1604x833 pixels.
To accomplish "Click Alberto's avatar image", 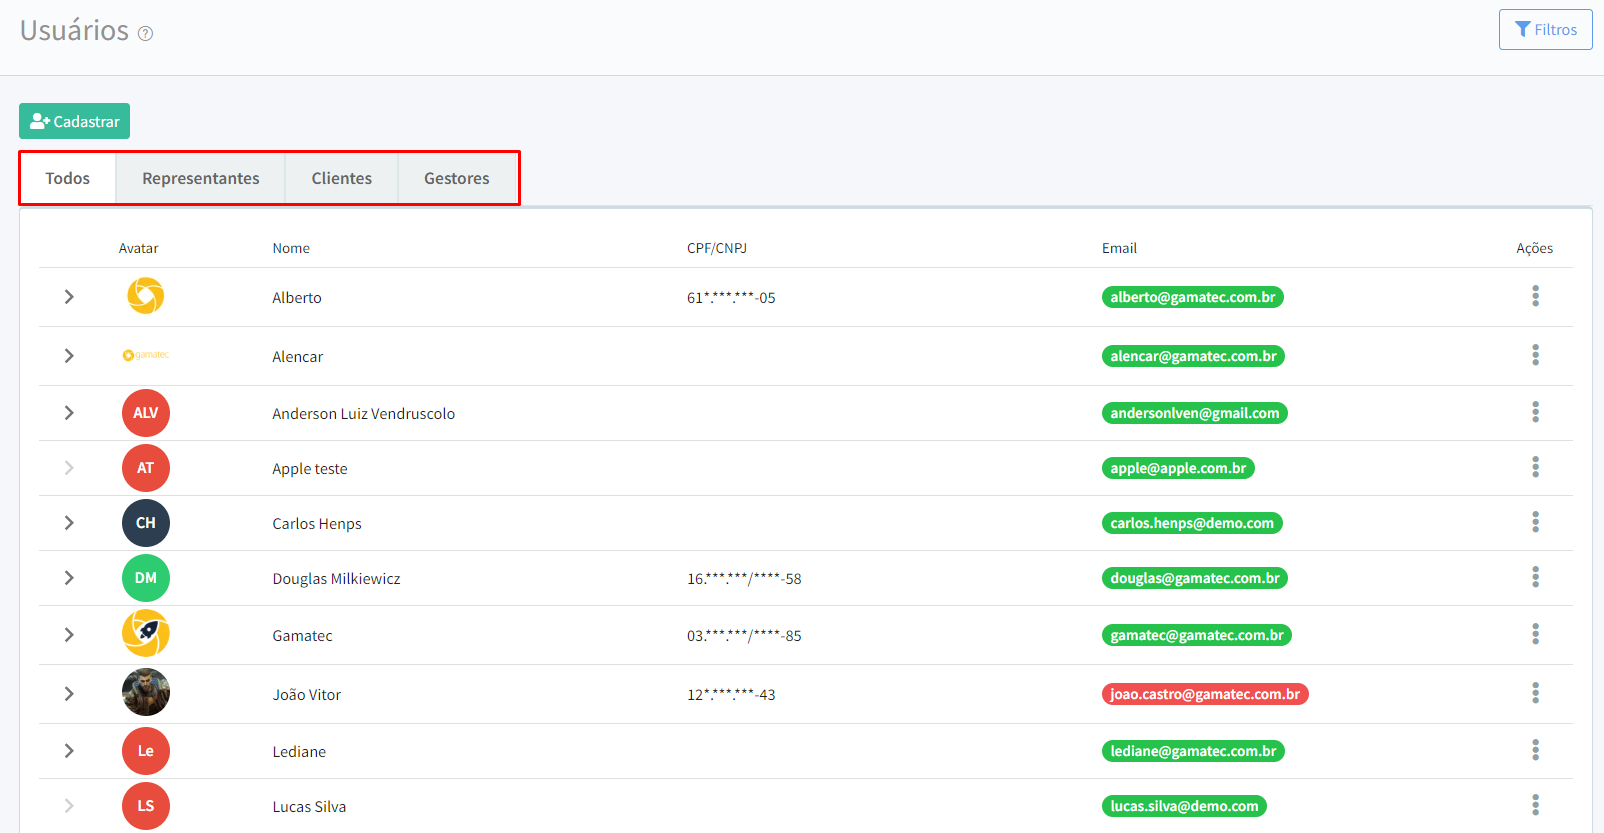I will 146,296.
